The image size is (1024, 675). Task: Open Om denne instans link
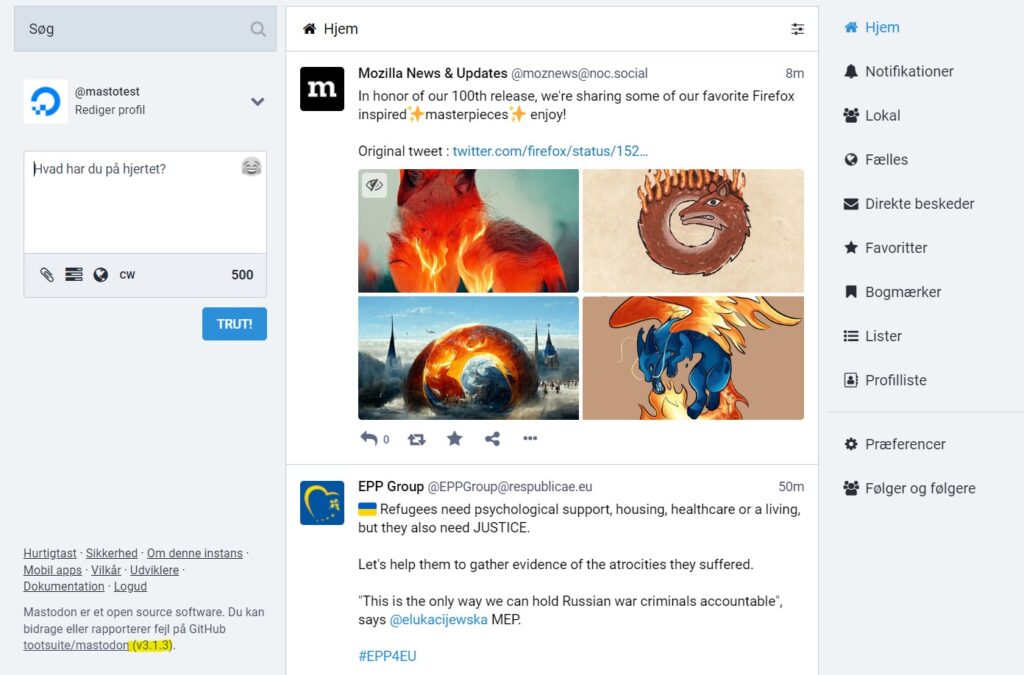(x=195, y=553)
